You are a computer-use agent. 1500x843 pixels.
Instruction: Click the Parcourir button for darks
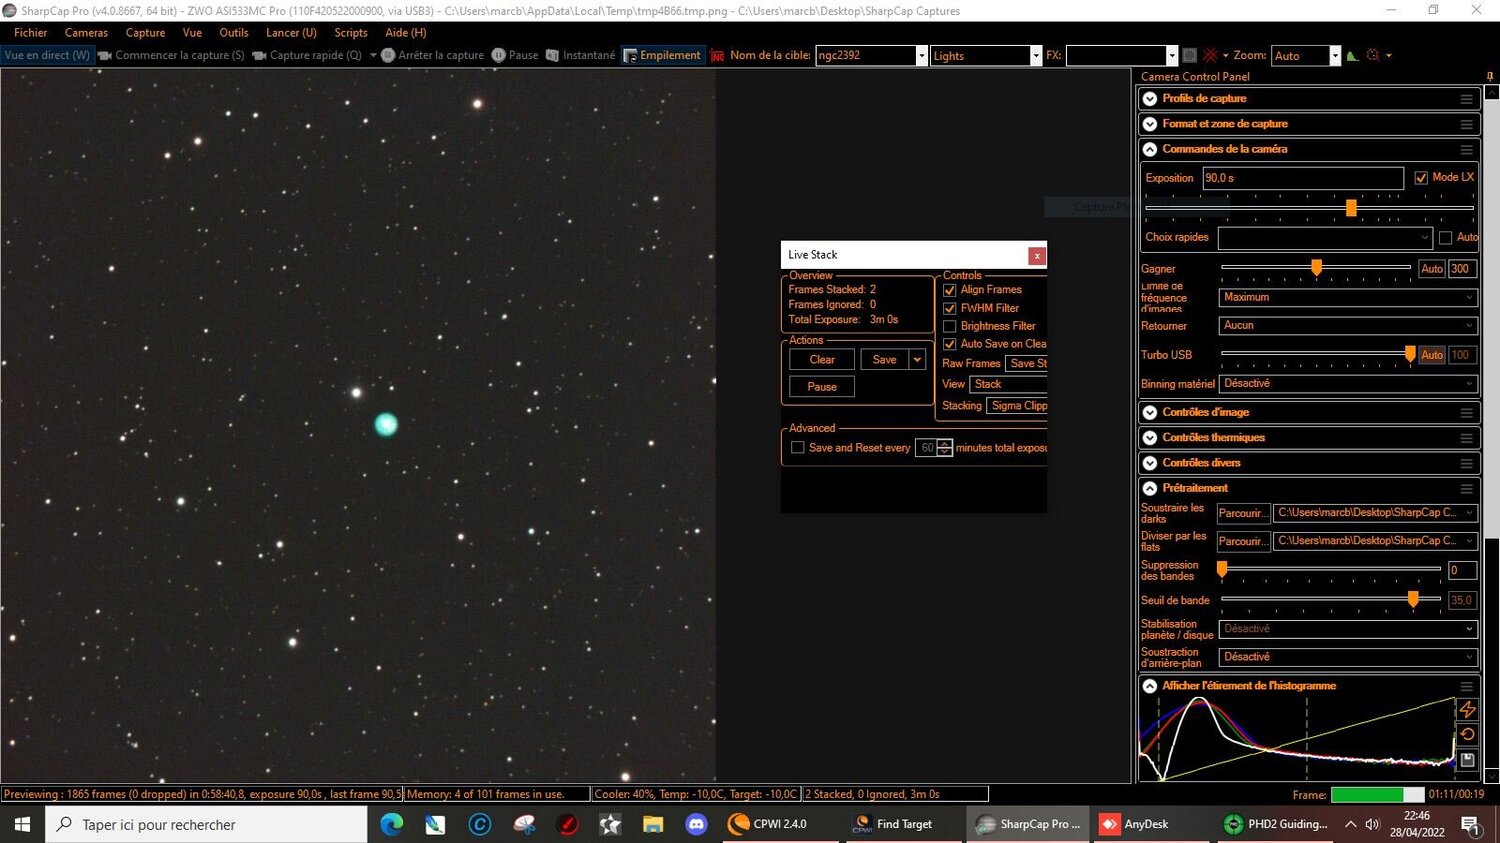1242,512
